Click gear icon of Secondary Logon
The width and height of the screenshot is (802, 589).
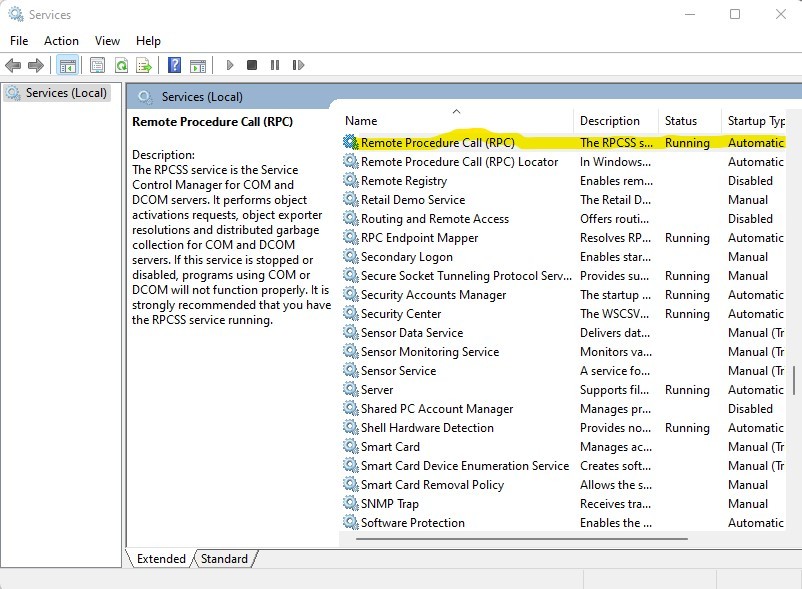350,257
